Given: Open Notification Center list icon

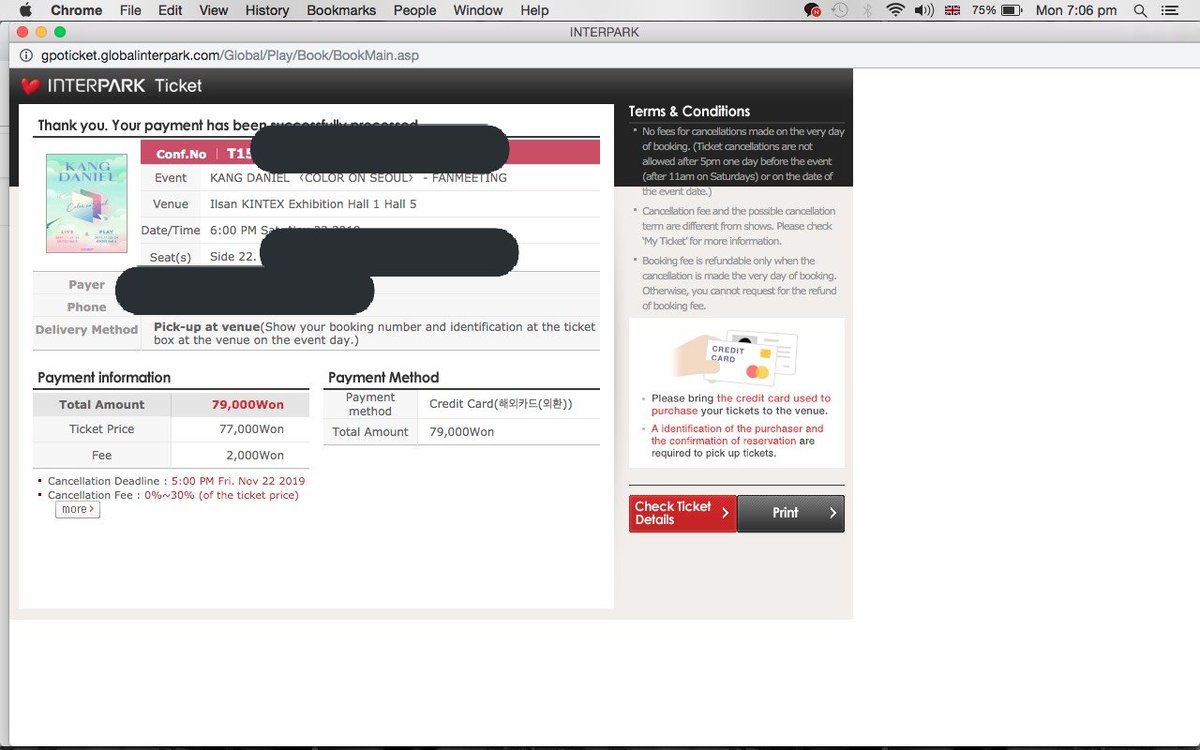Looking at the screenshot, I should click(x=1172, y=10).
